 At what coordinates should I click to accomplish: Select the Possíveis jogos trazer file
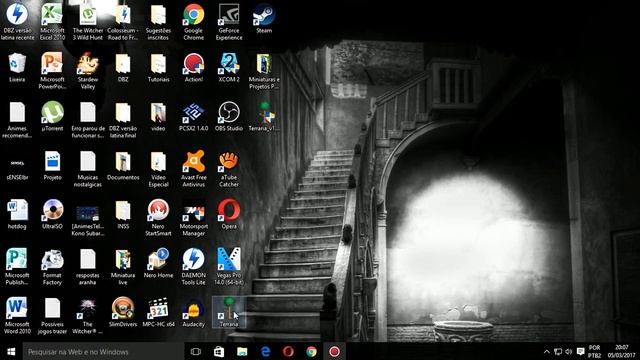click(x=52, y=316)
